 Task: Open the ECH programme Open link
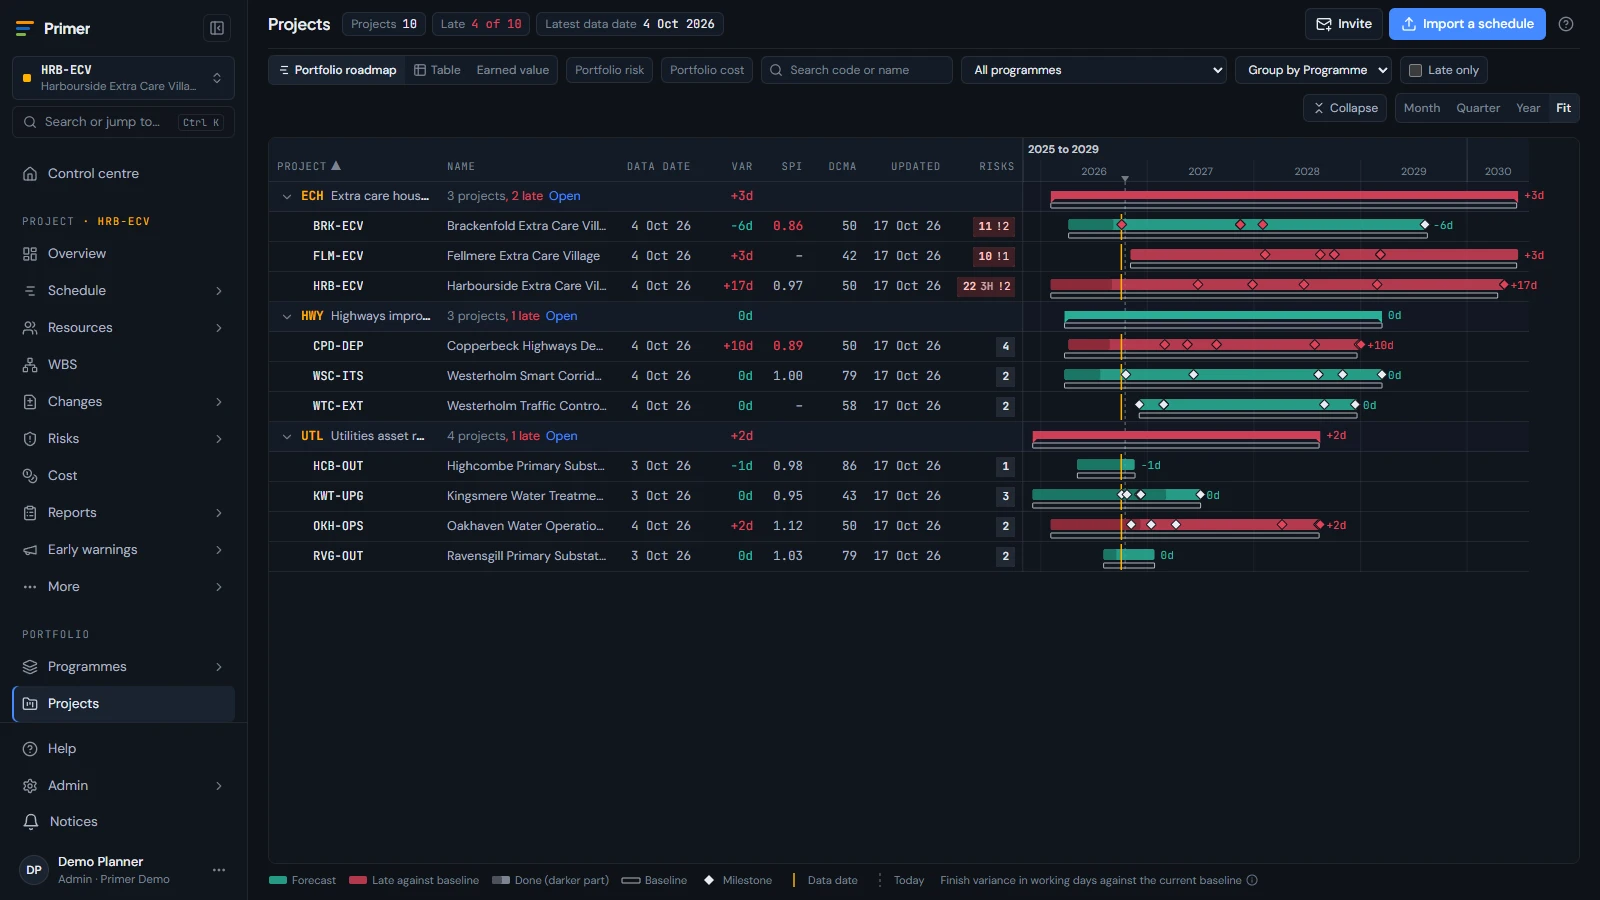point(564,196)
